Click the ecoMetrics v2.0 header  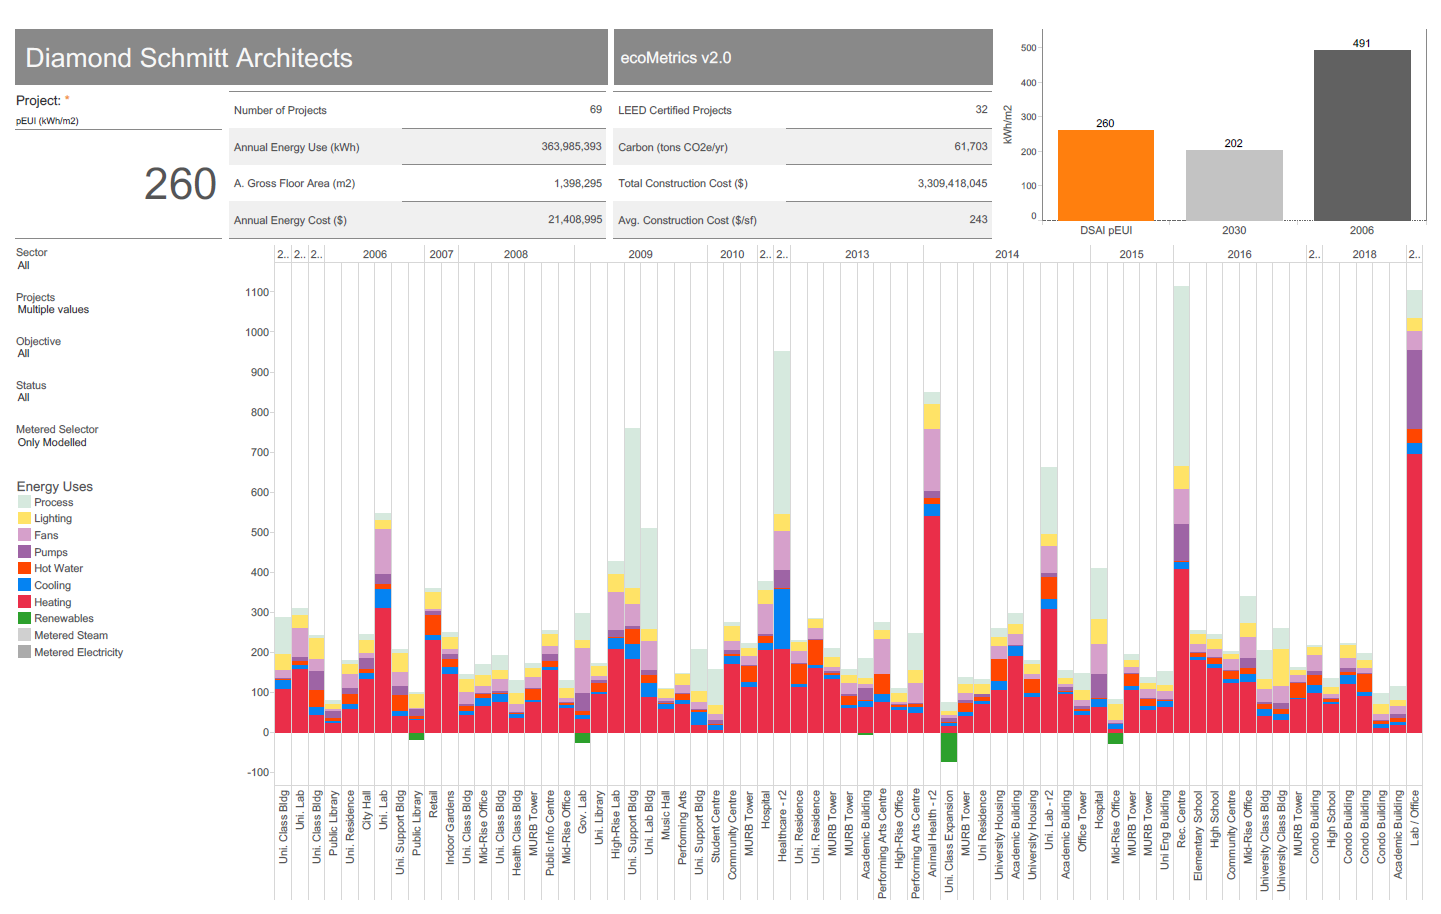803,57
